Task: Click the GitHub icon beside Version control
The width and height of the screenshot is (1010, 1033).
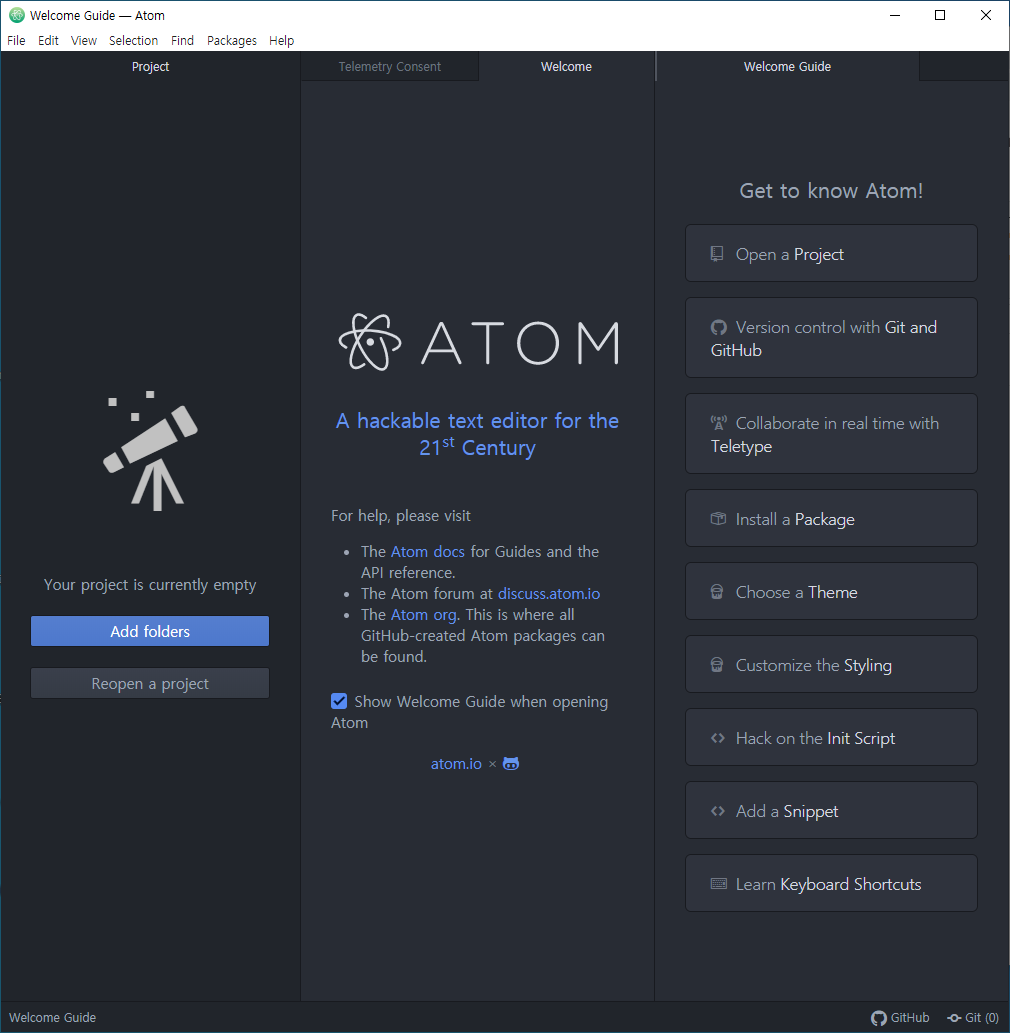Action: click(718, 327)
